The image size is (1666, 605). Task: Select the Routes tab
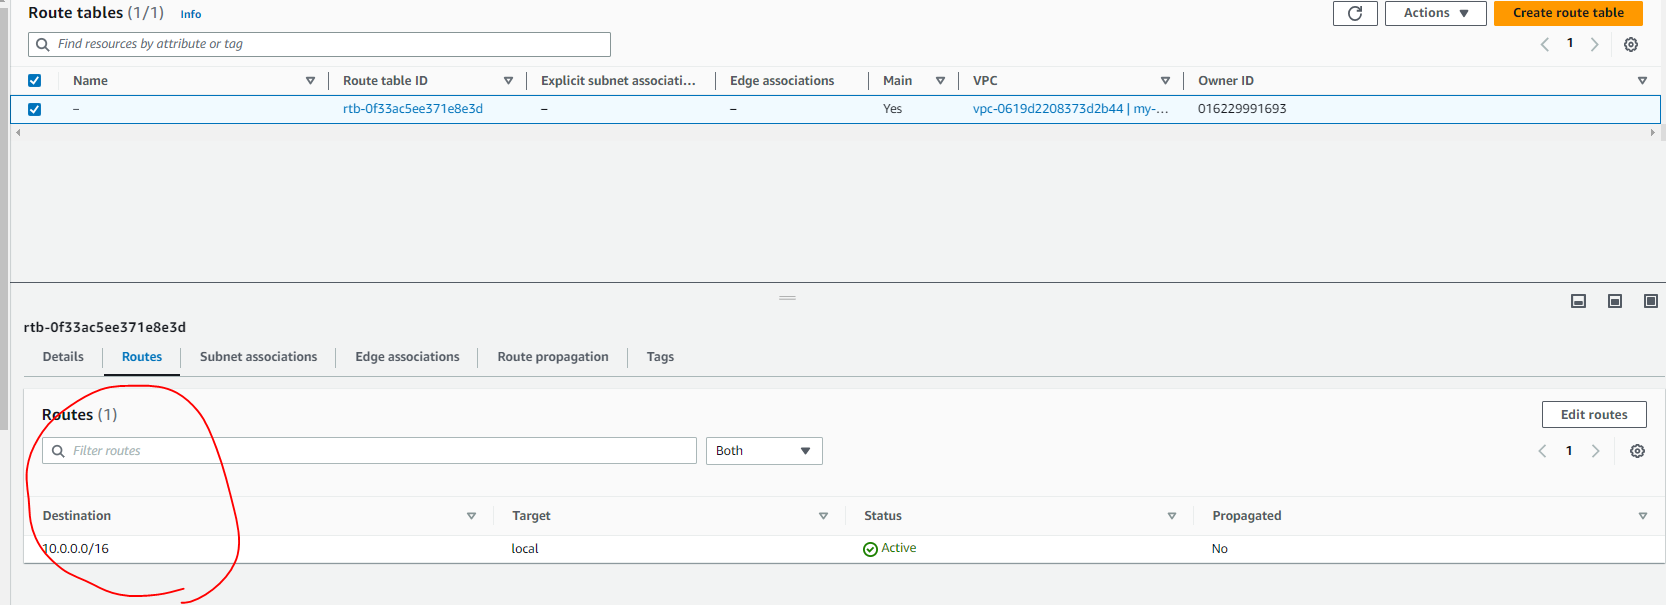click(142, 357)
